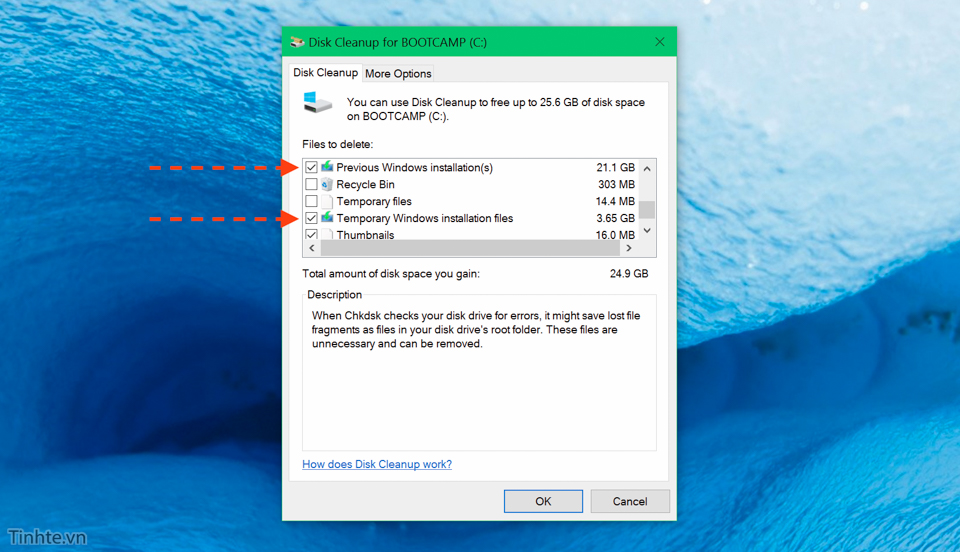Click the horizontal scroll left arrow
This screenshot has height=552, width=960.
coord(312,248)
